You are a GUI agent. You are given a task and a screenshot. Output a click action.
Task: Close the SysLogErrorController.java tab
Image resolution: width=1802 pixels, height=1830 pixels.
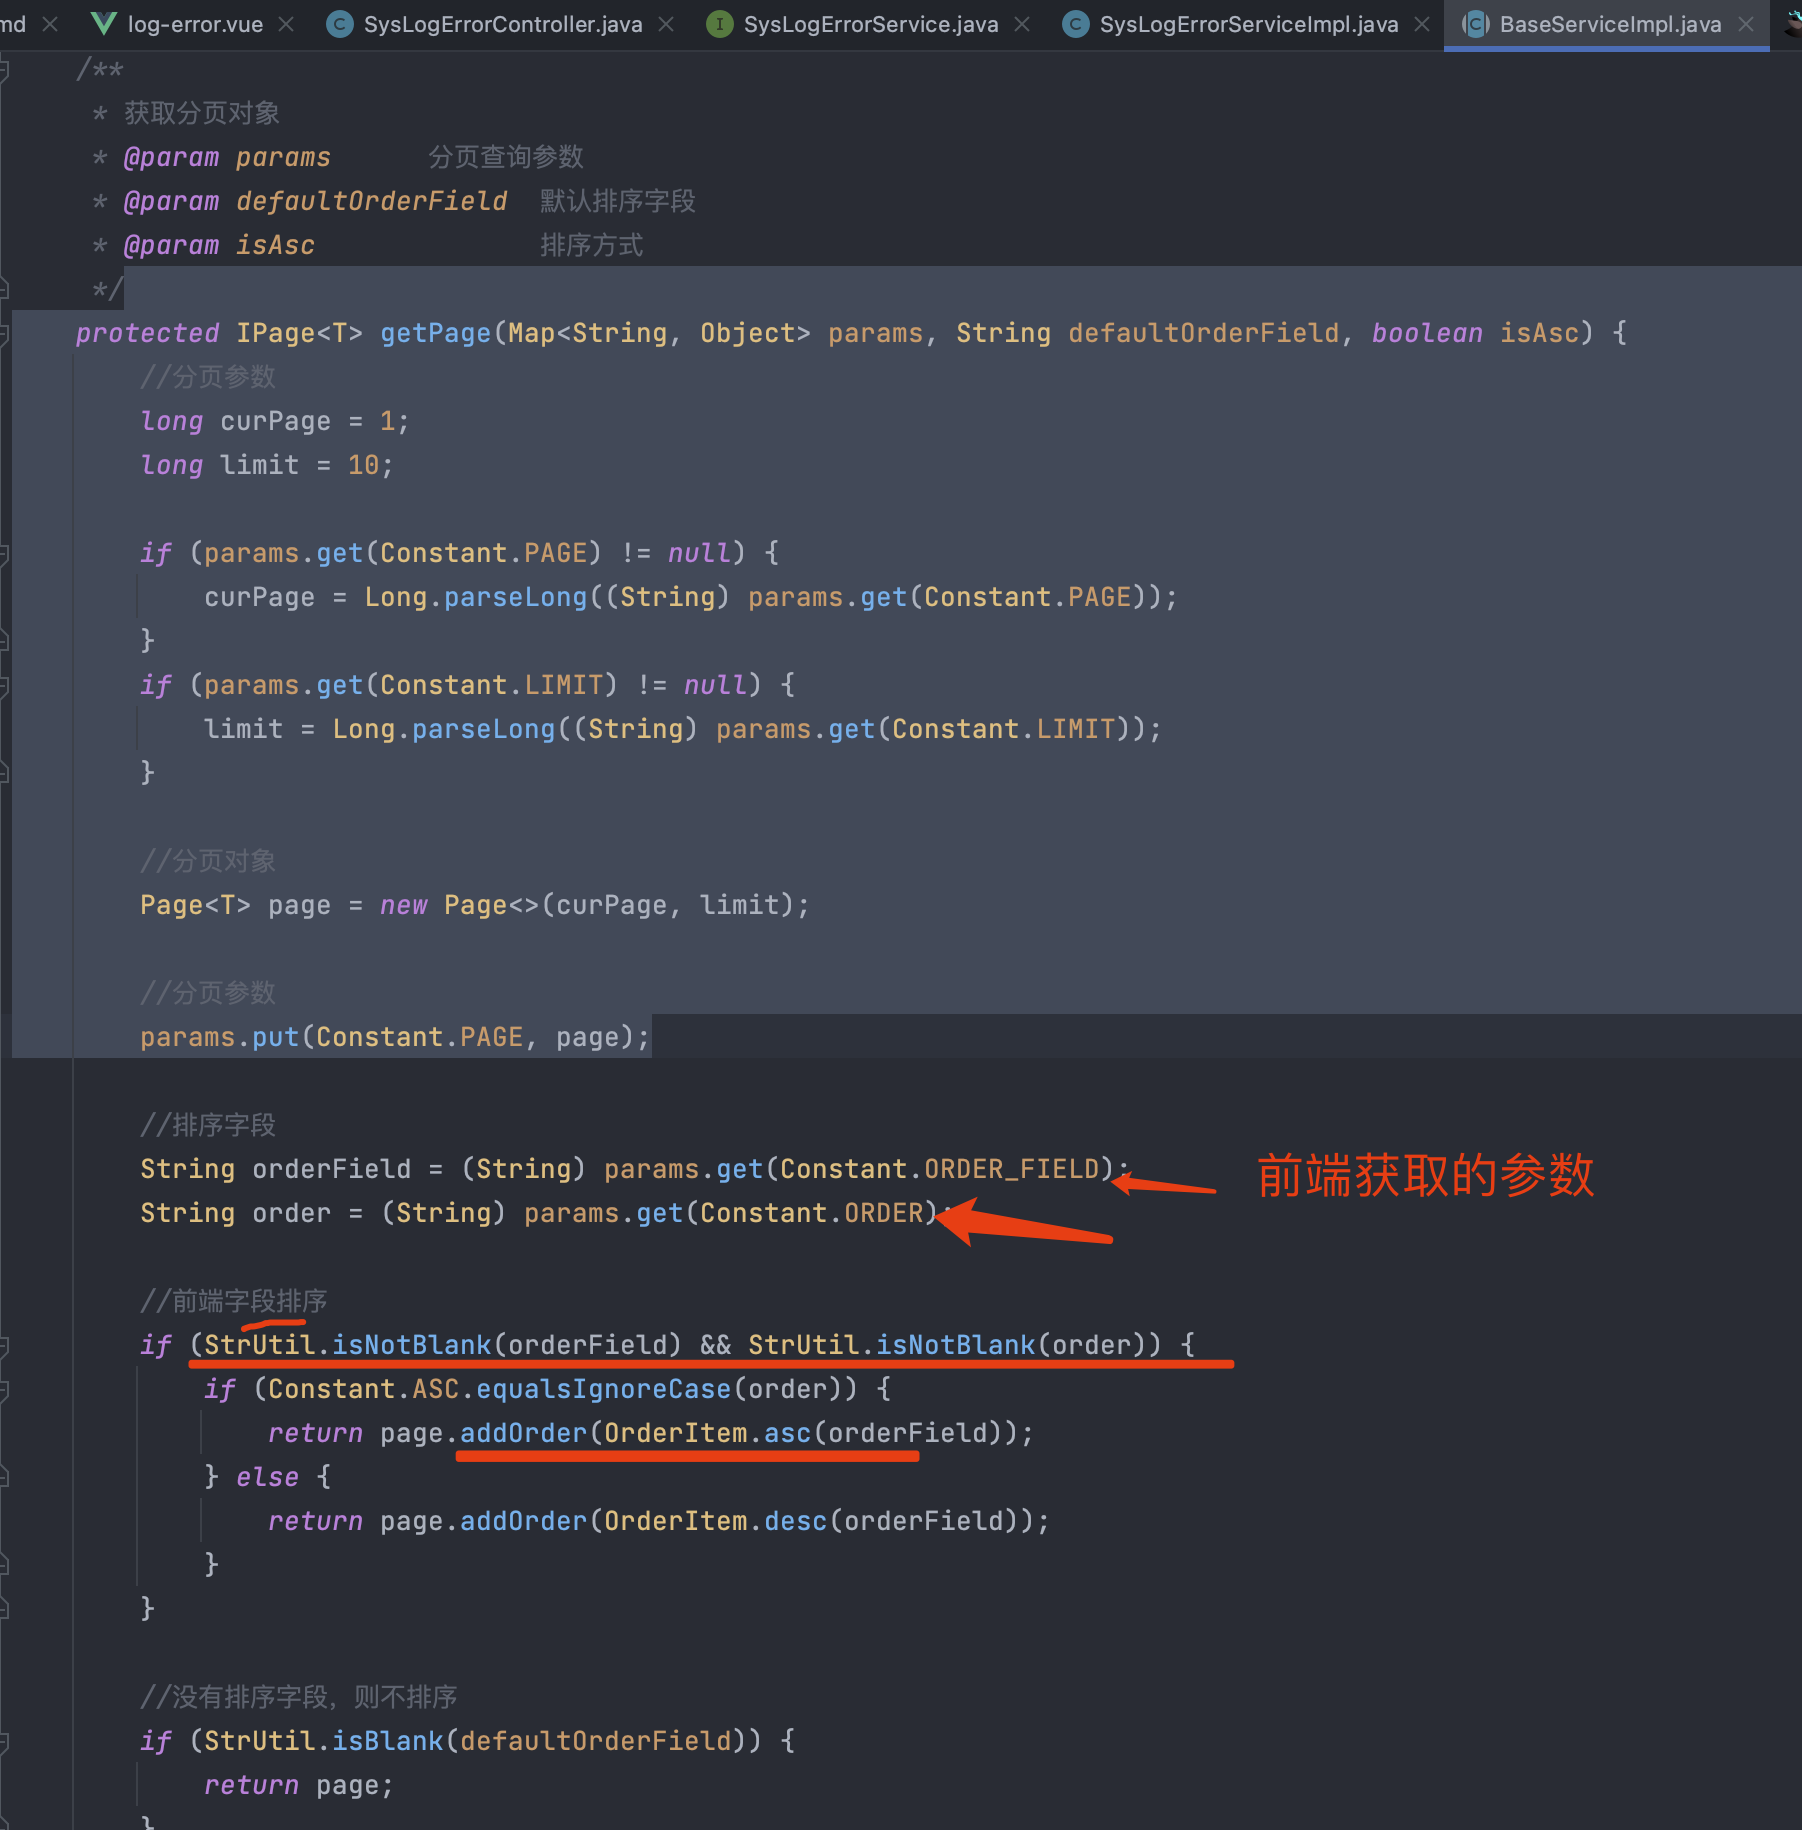click(x=666, y=24)
